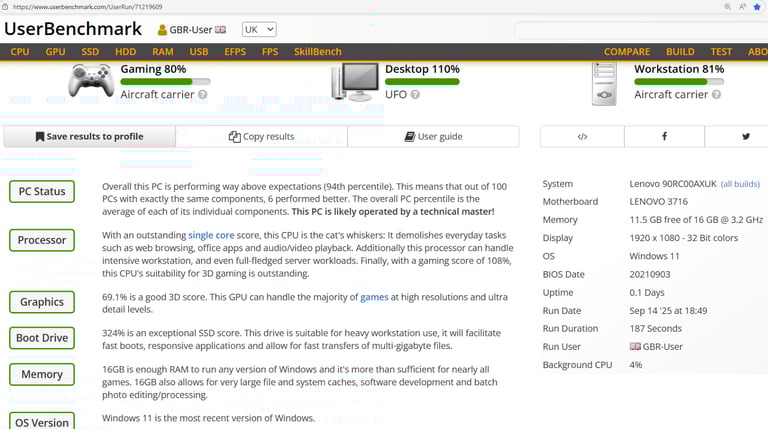768x429 pixels.
Task: Click the Graphics button
Action: 42,302
